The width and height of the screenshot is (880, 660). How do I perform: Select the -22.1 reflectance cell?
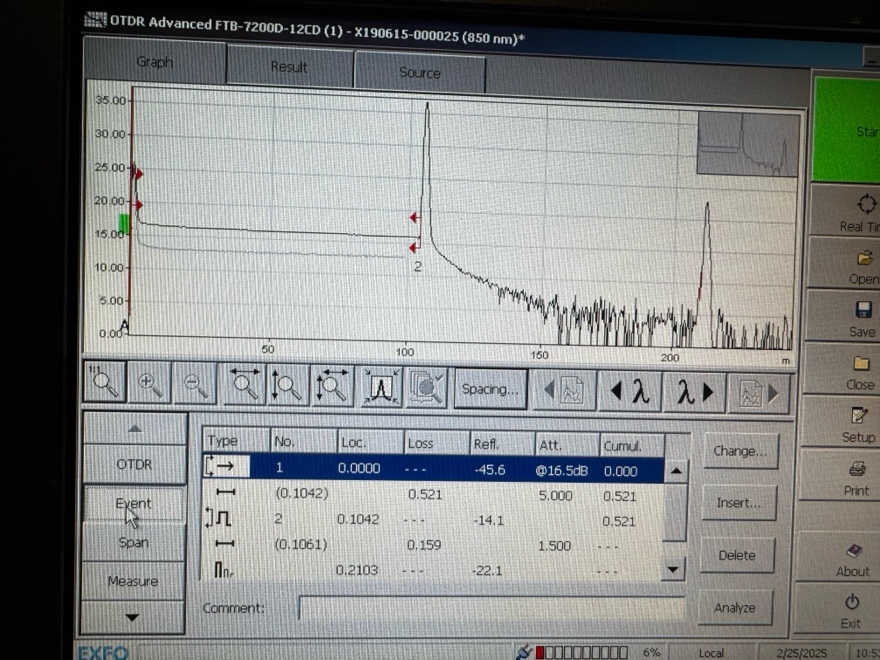[x=487, y=571]
